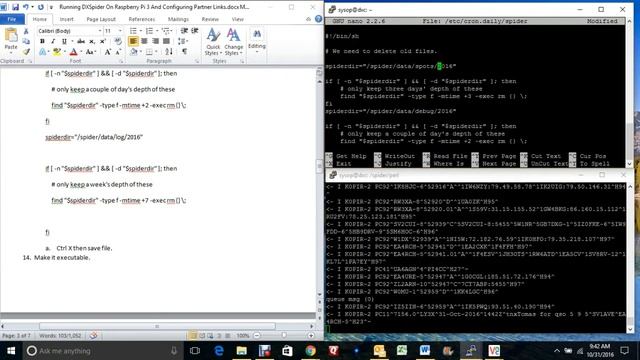This screenshot has height=360, width=640.
Task: Switch to the View ribbon tab
Action: 238,19
